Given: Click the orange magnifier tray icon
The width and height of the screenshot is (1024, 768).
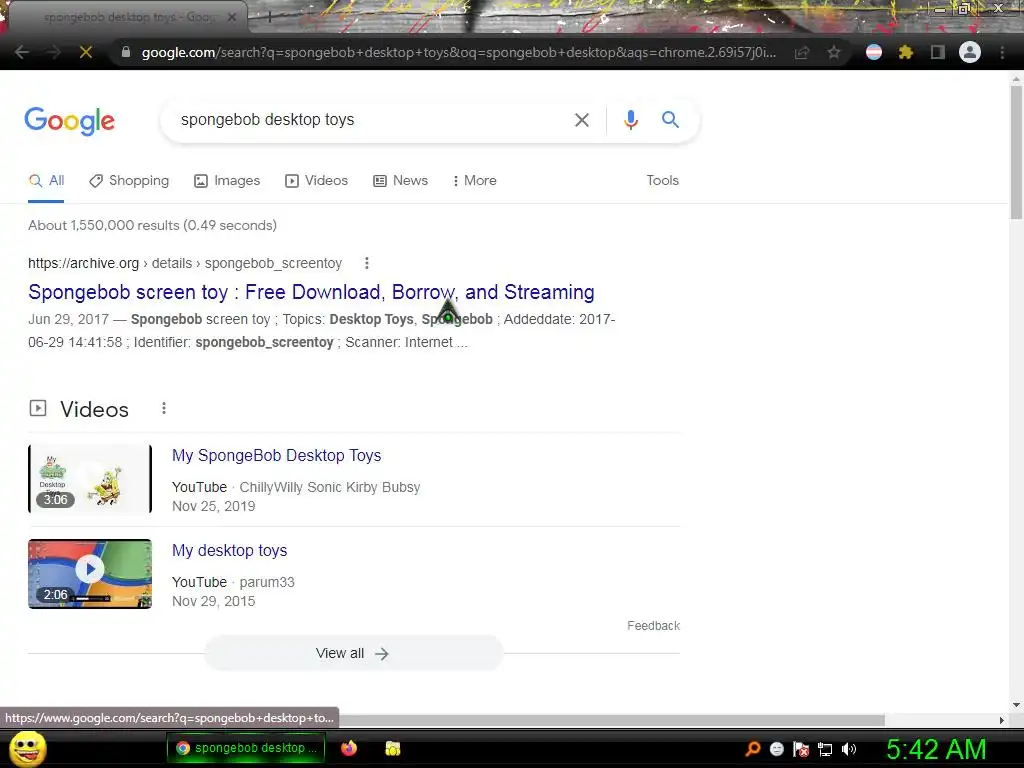Looking at the screenshot, I should (753, 749).
